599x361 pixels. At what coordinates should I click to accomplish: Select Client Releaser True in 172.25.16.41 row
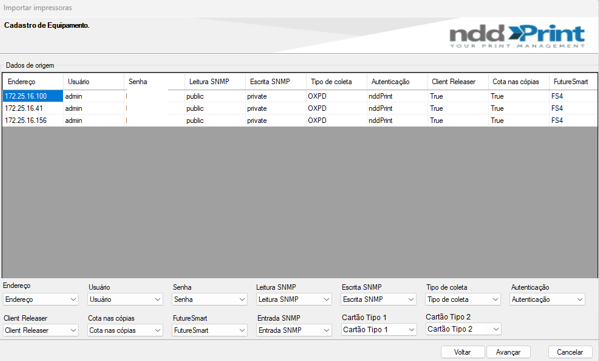(458, 108)
